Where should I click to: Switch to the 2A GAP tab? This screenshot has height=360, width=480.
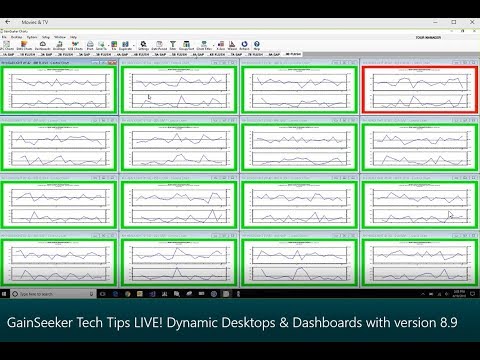tap(46, 54)
